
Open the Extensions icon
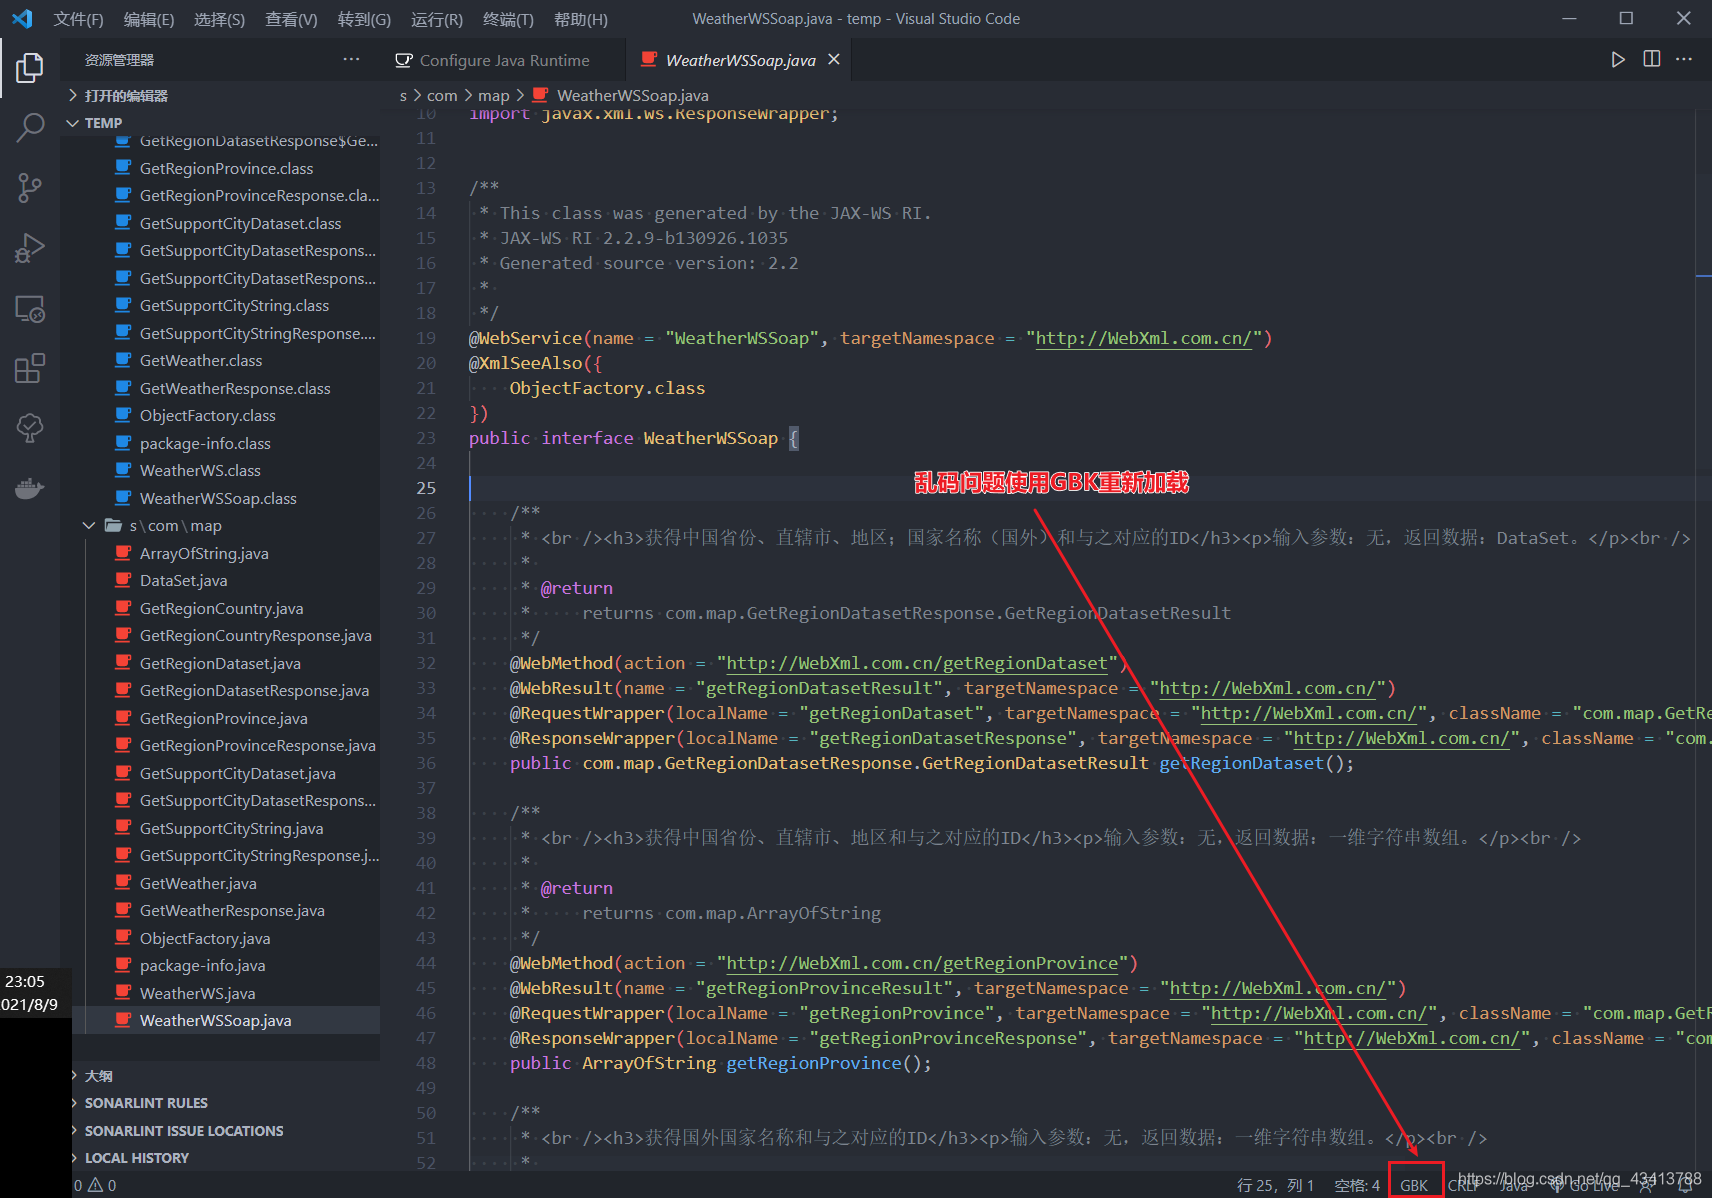tap(29, 368)
